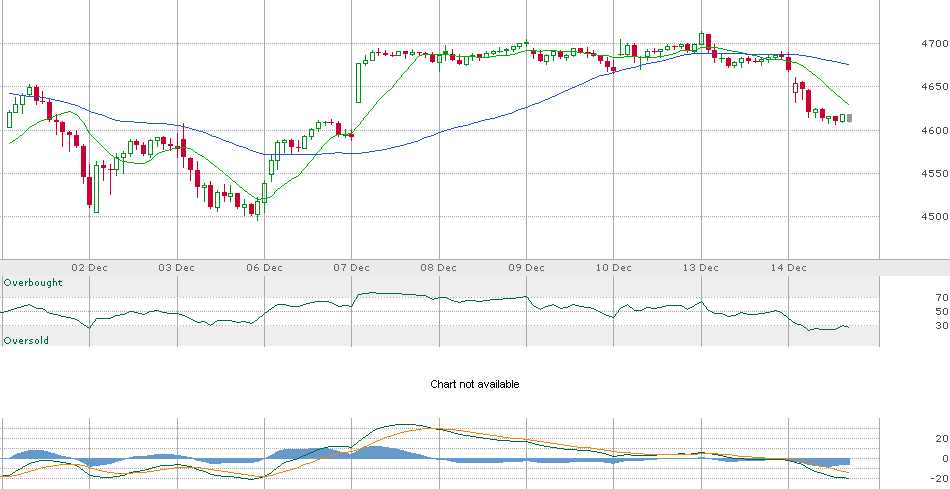Click the 02 Dec date label
950x489 pixels.
(x=89, y=268)
